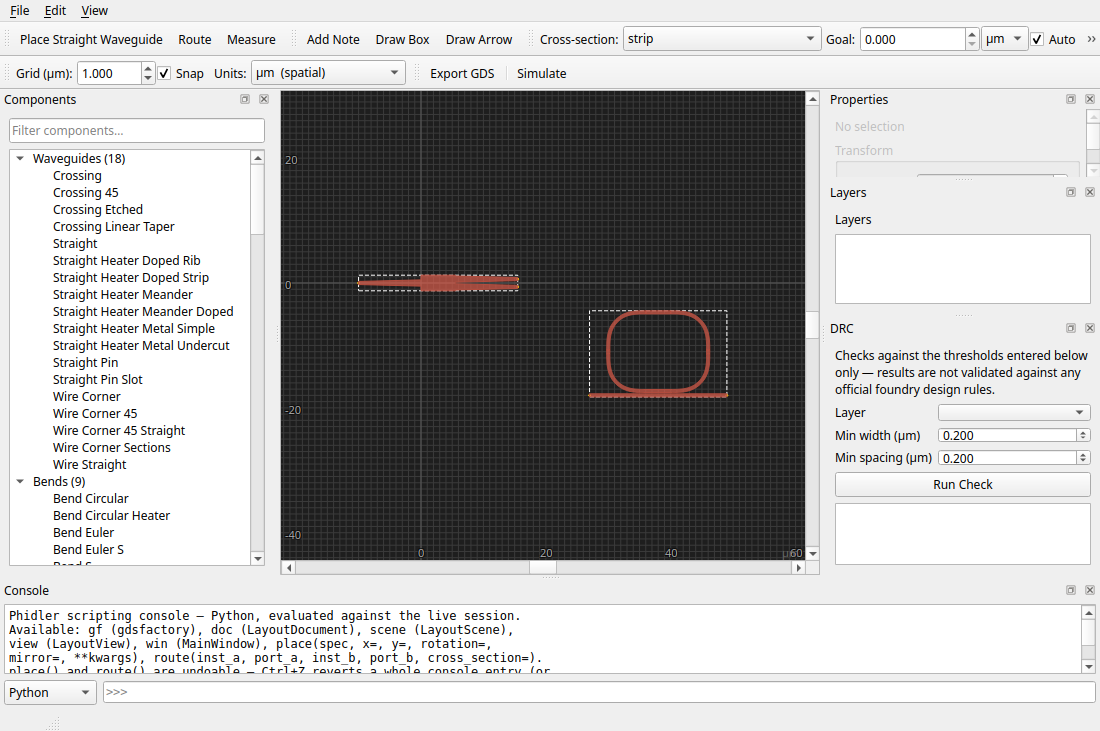Viewport: 1100px width, 731px height.
Task: Close the Console panel
Action: [x=1089, y=591]
